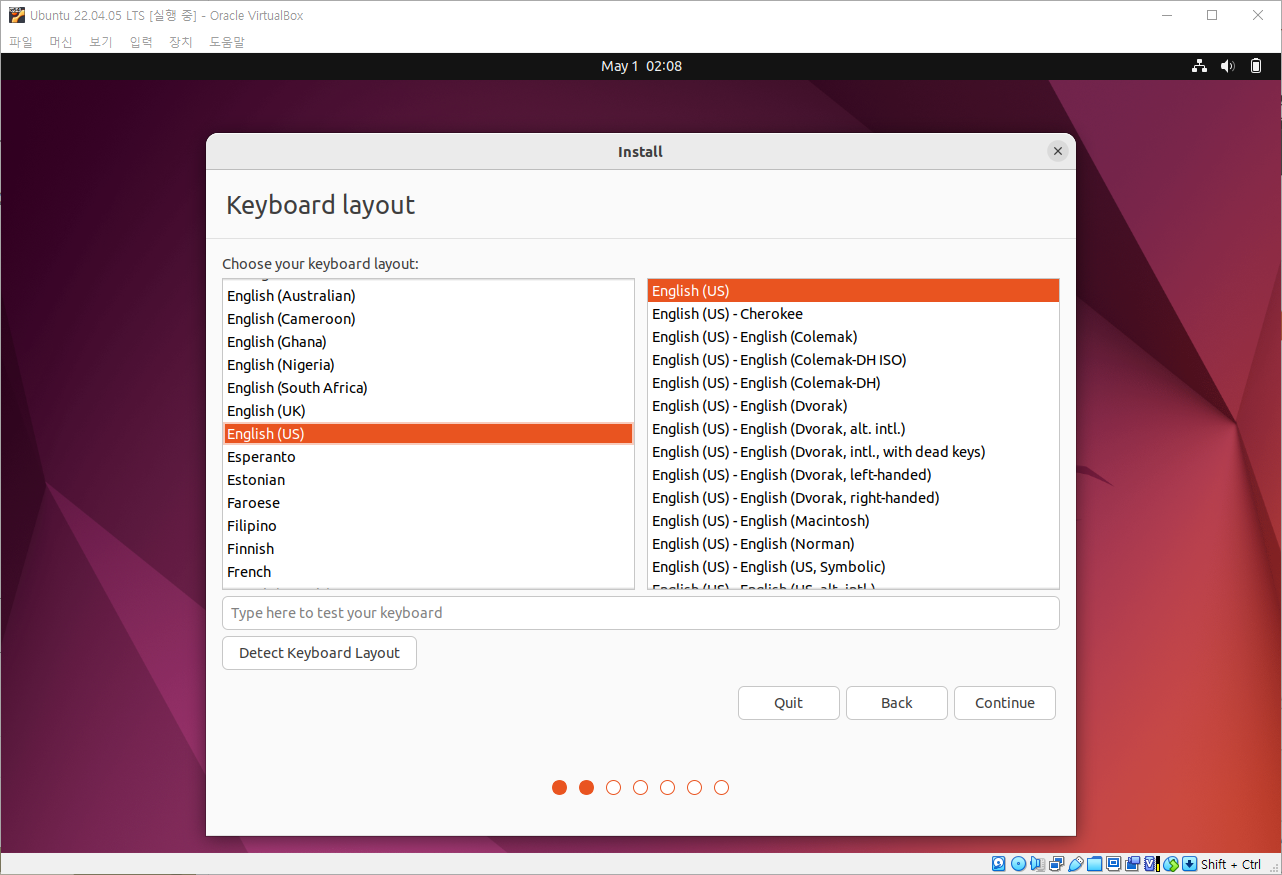
Task: Click the VirtualBox CPU virtualization status icon
Action: click(1152, 864)
